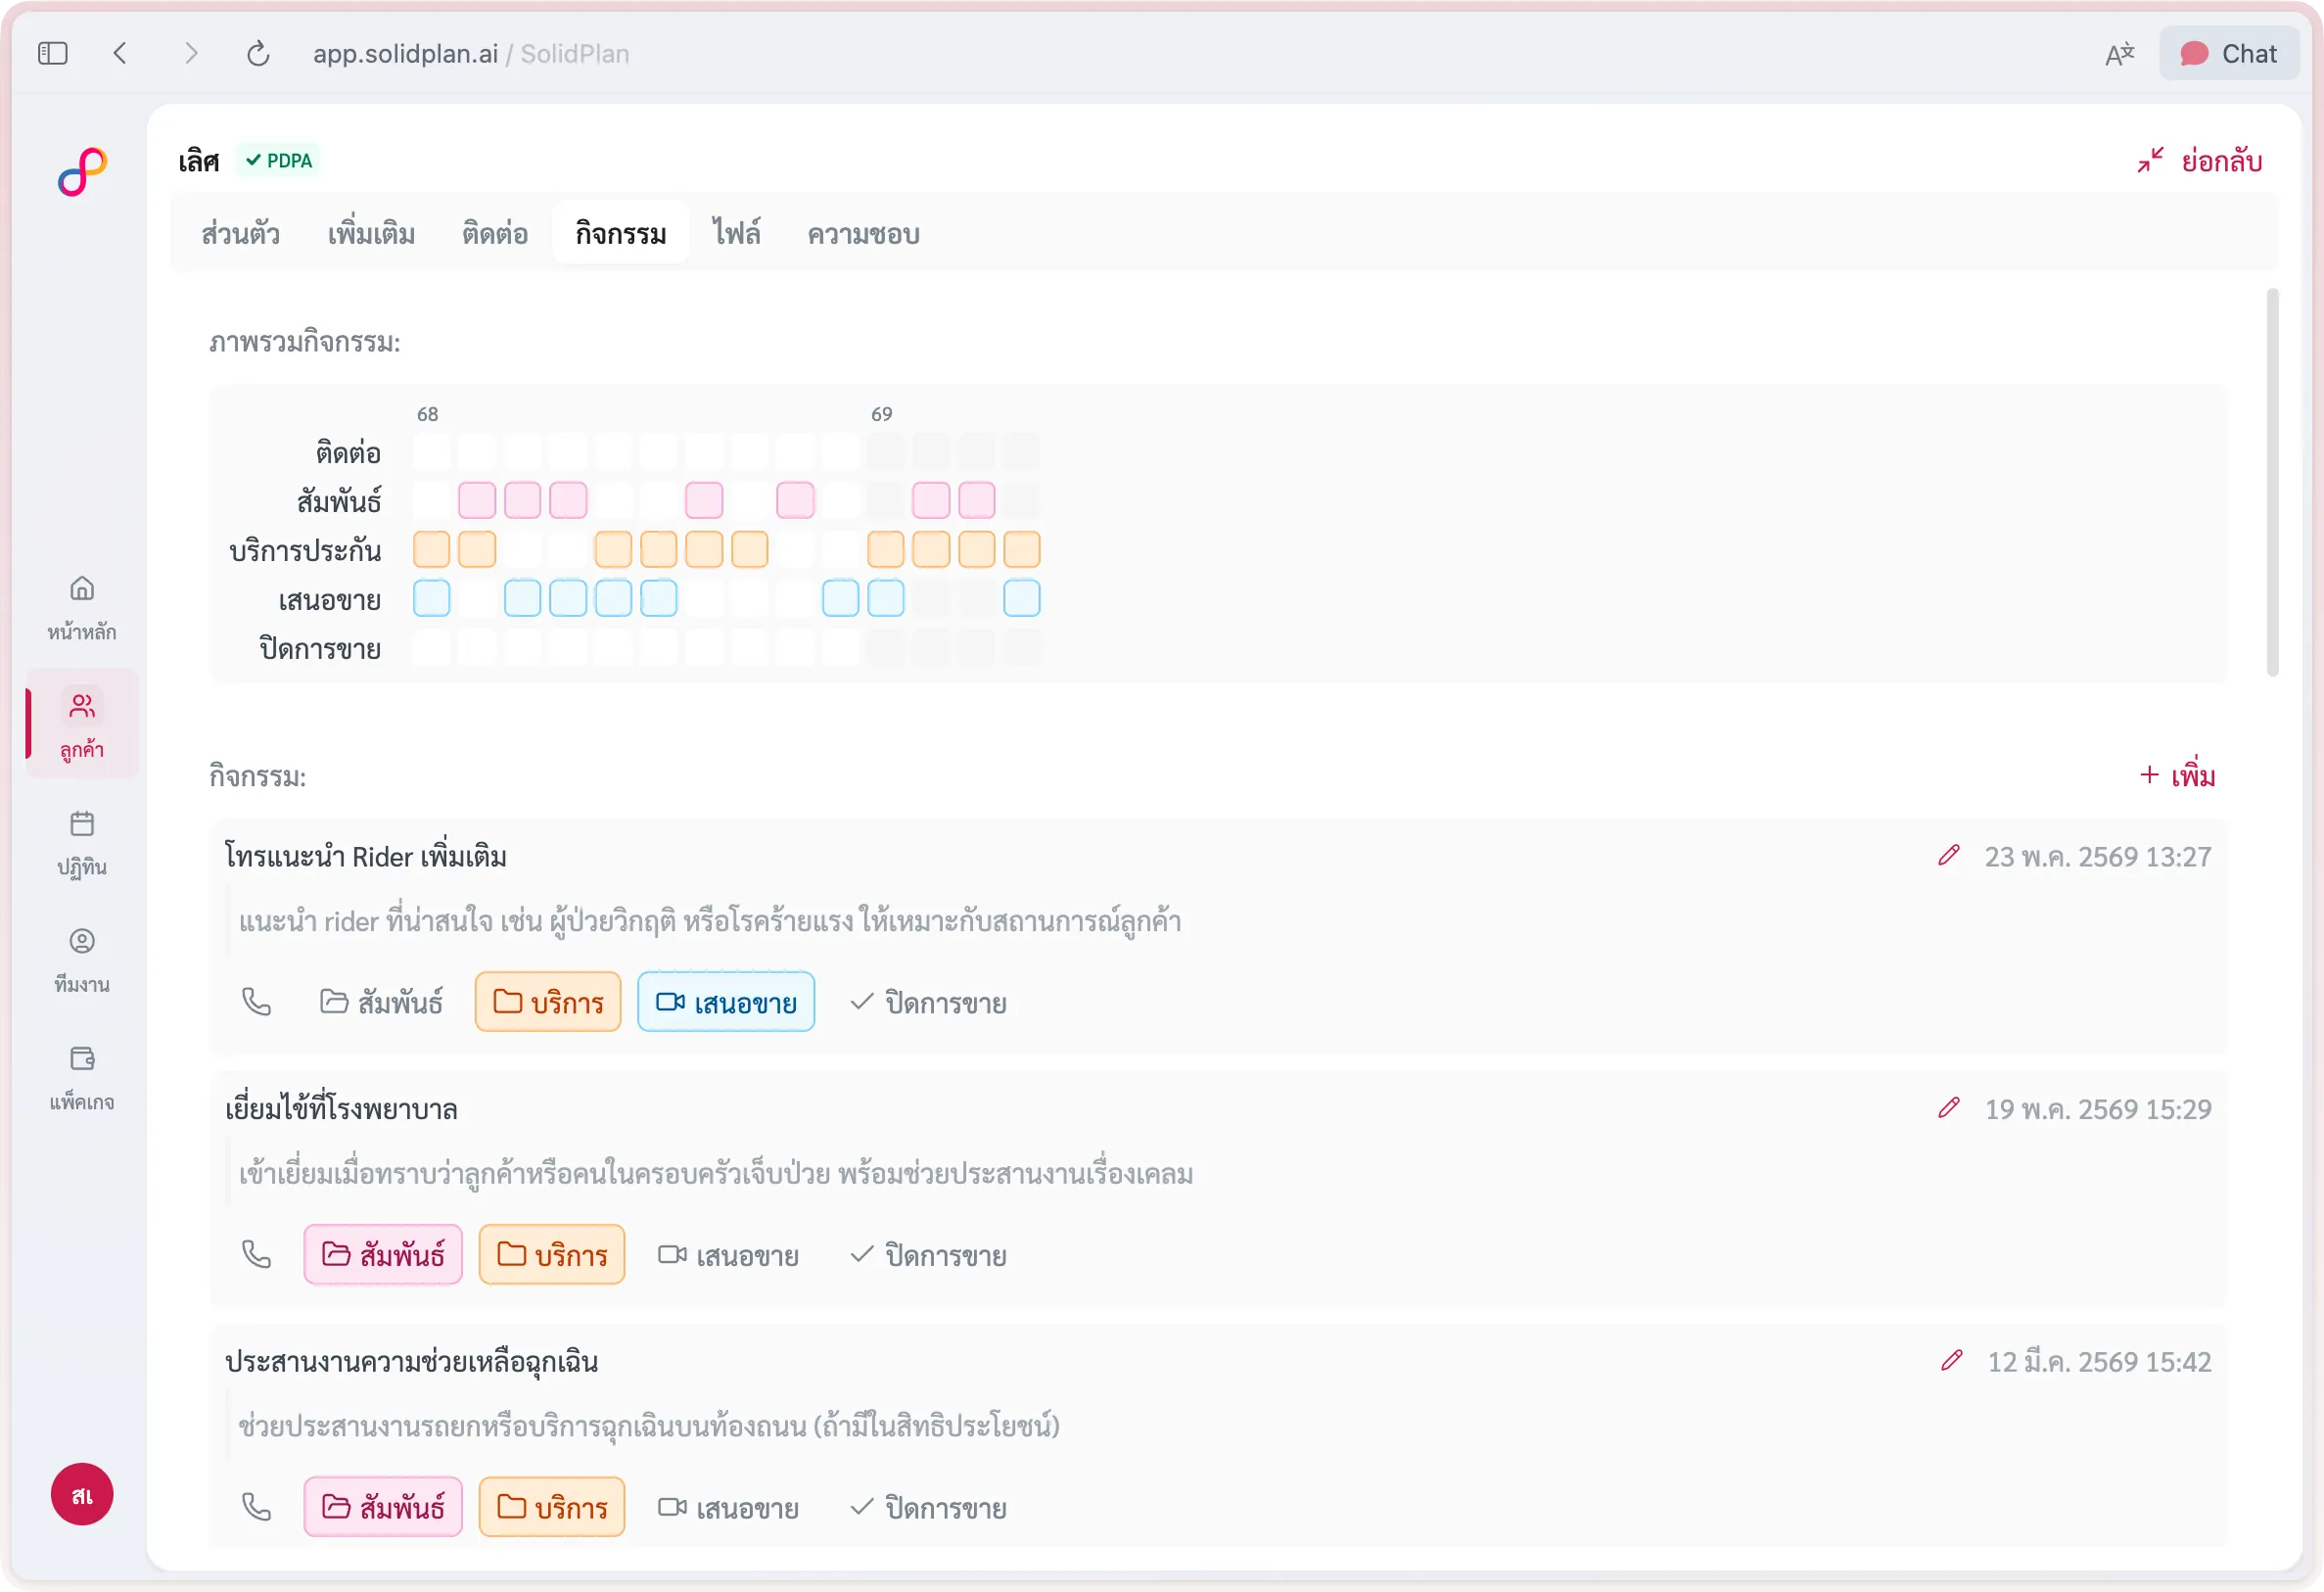Toggle the browser sidebar panel icon
The image size is (2324, 1592).
(53, 53)
